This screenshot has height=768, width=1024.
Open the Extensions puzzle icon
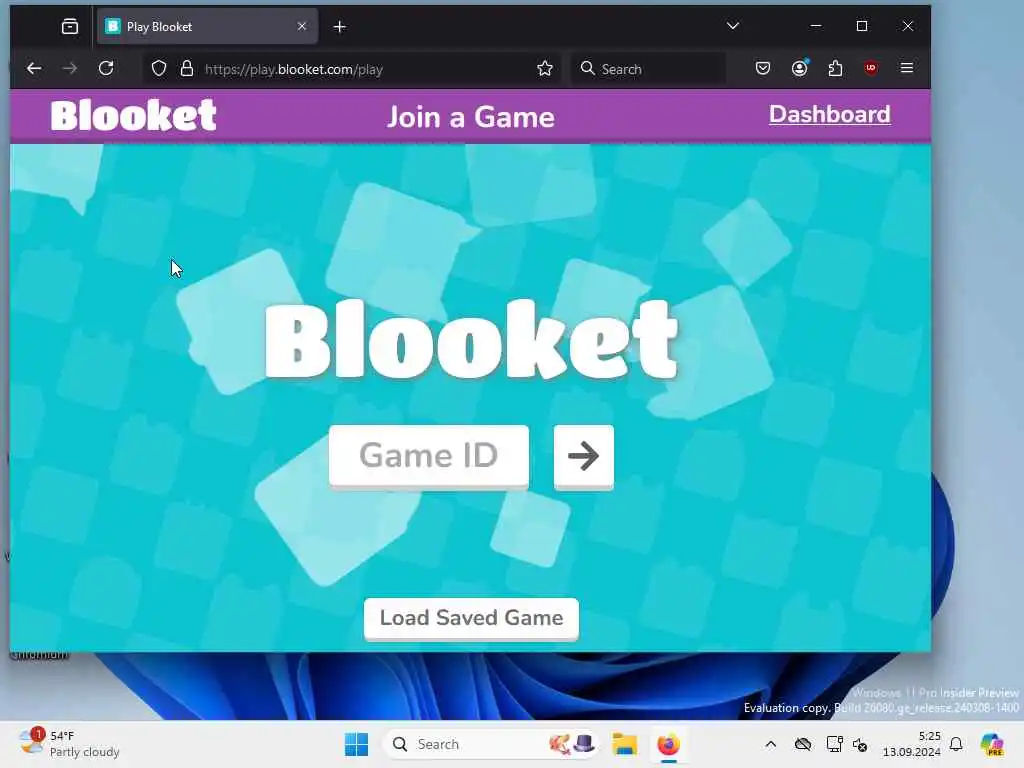tap(835, 68)
